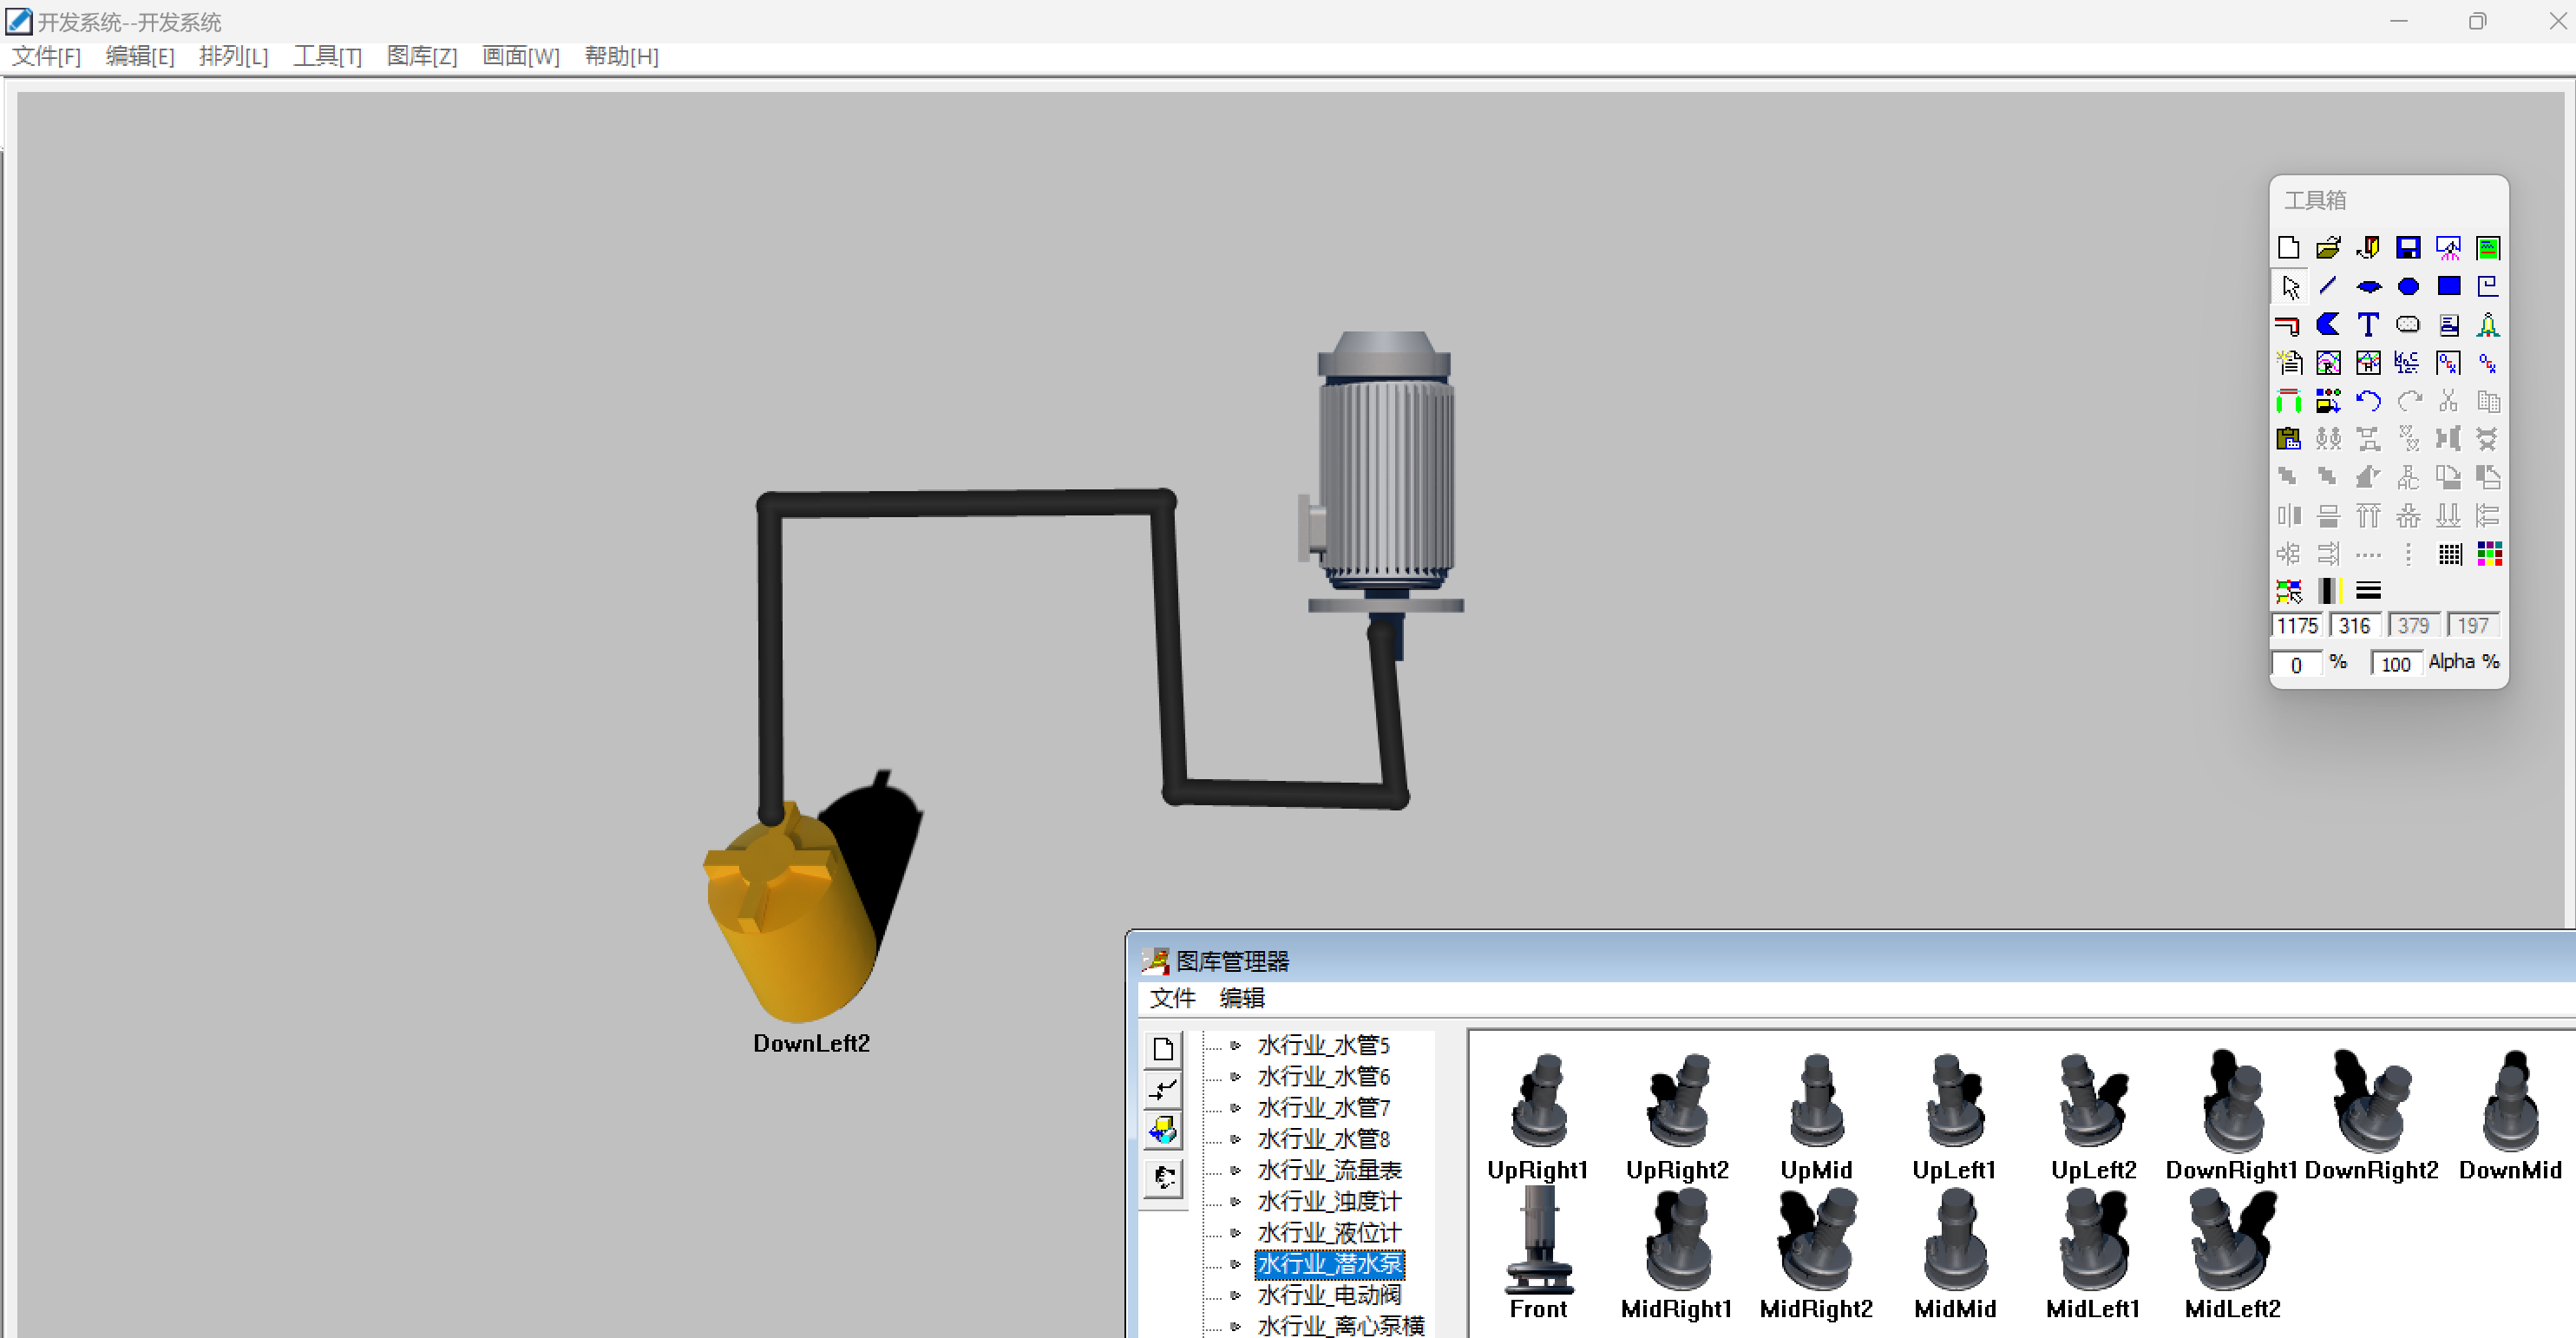2576x1338 pixels.
Task: Click the pin edit icon in library manager sidebar
Action: (1163, 1090)
